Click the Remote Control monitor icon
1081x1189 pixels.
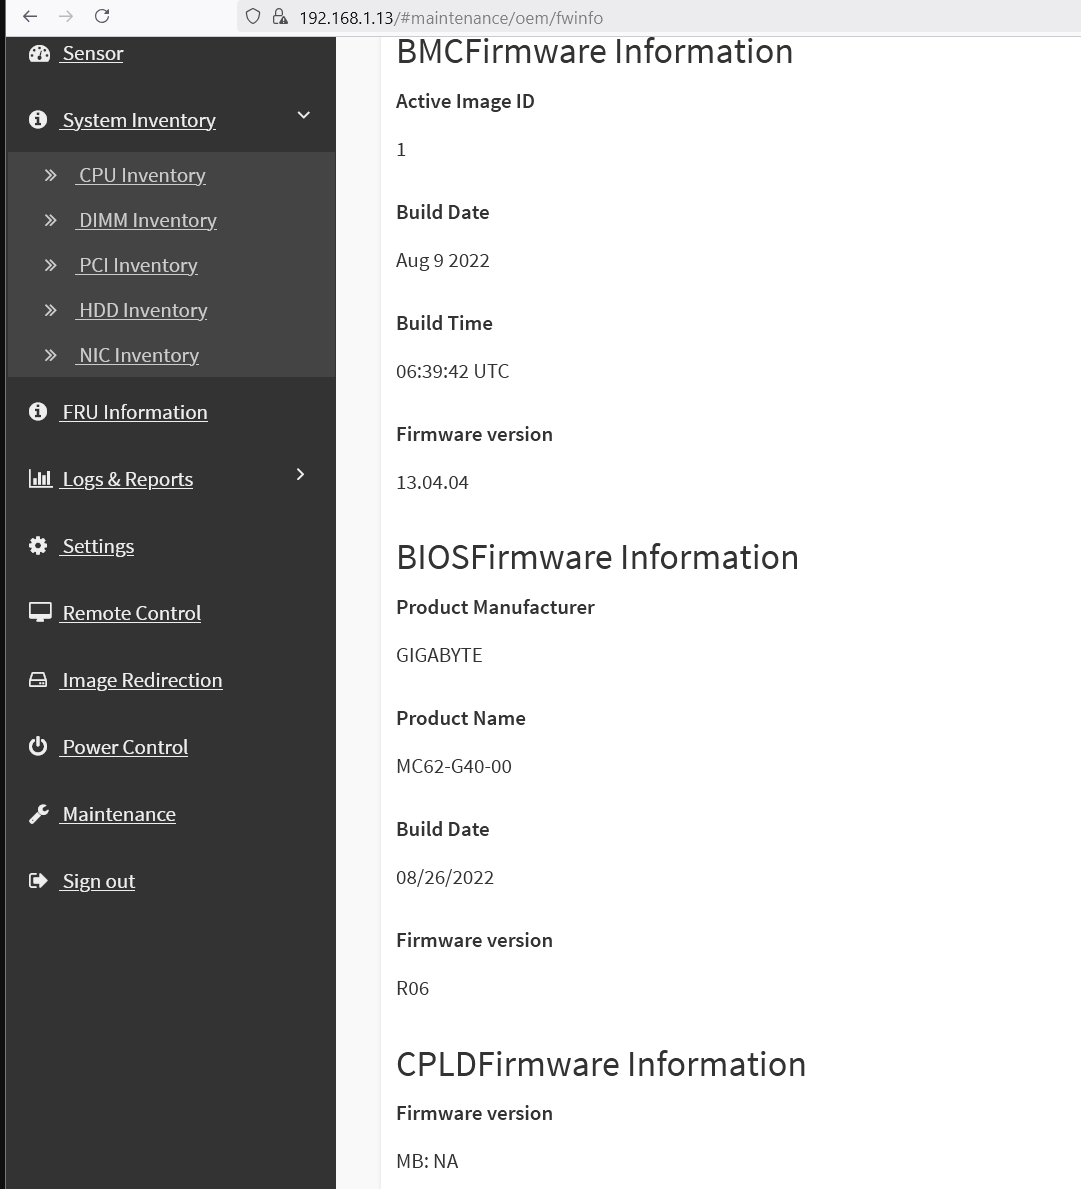[40, 613]
